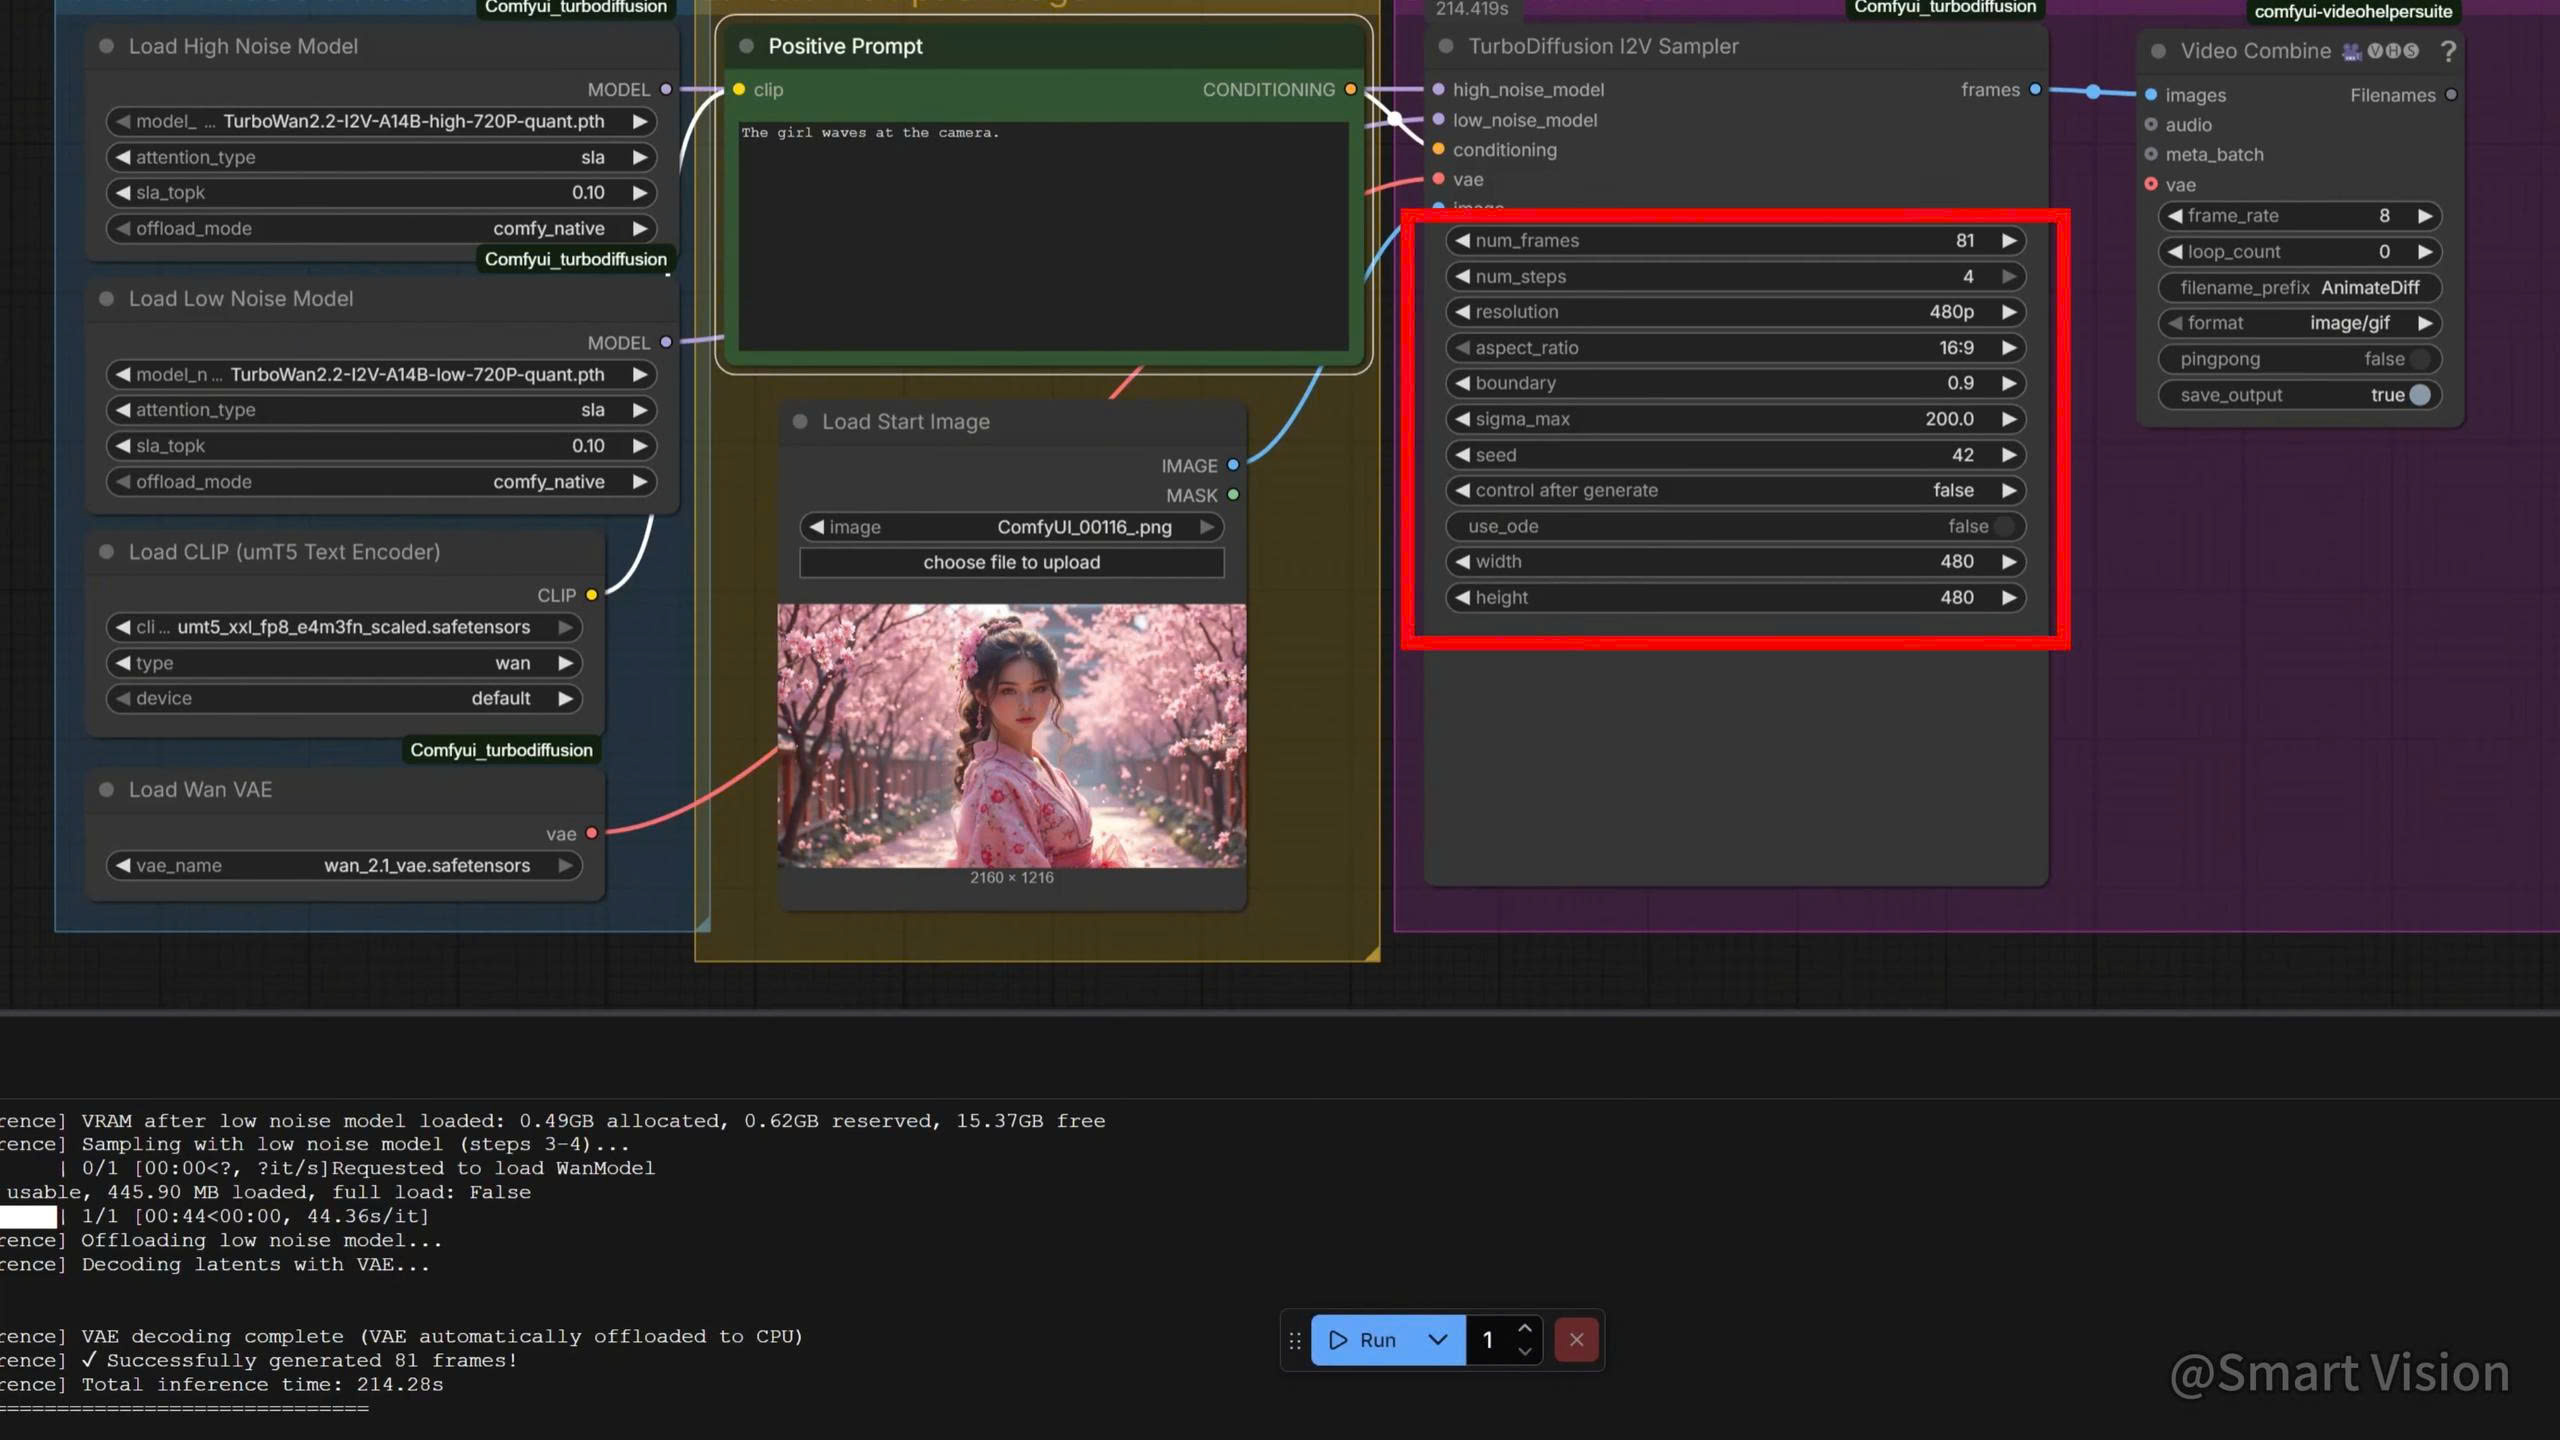Toggle the save_output switch off

2419,395
